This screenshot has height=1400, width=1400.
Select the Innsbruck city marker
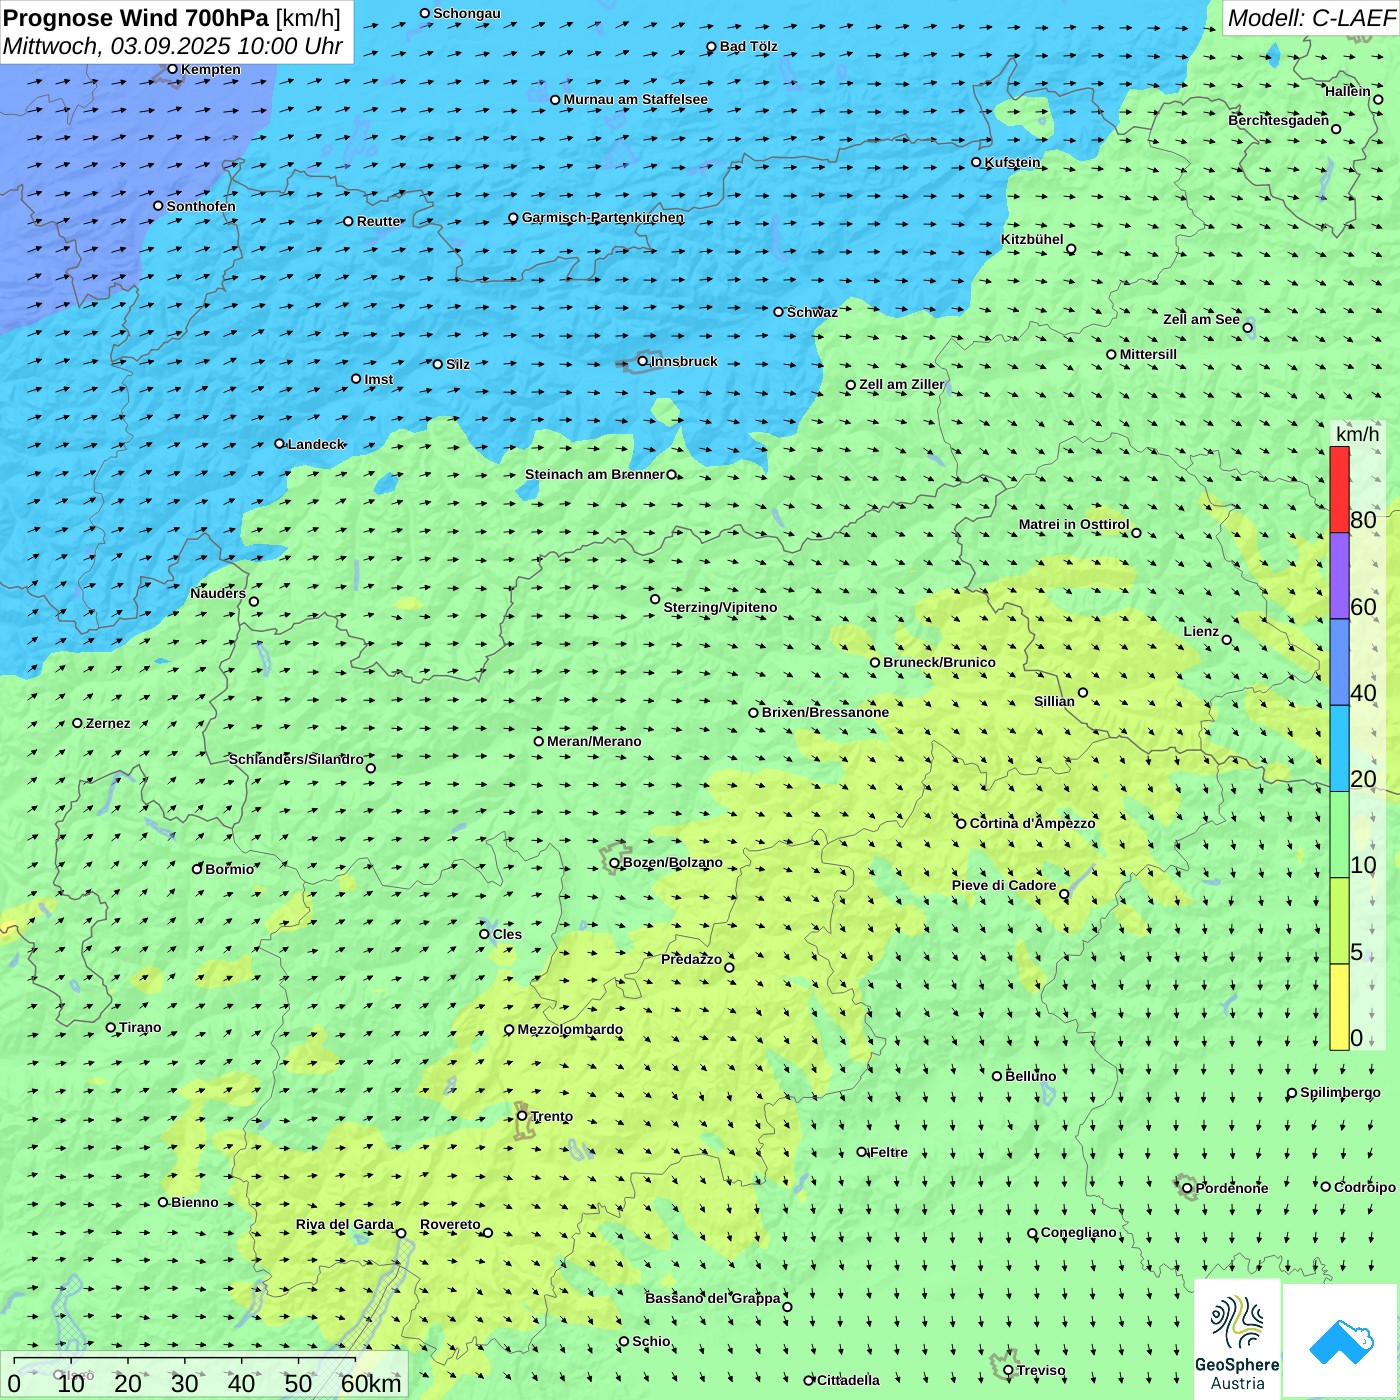click(x=643, y=361)
